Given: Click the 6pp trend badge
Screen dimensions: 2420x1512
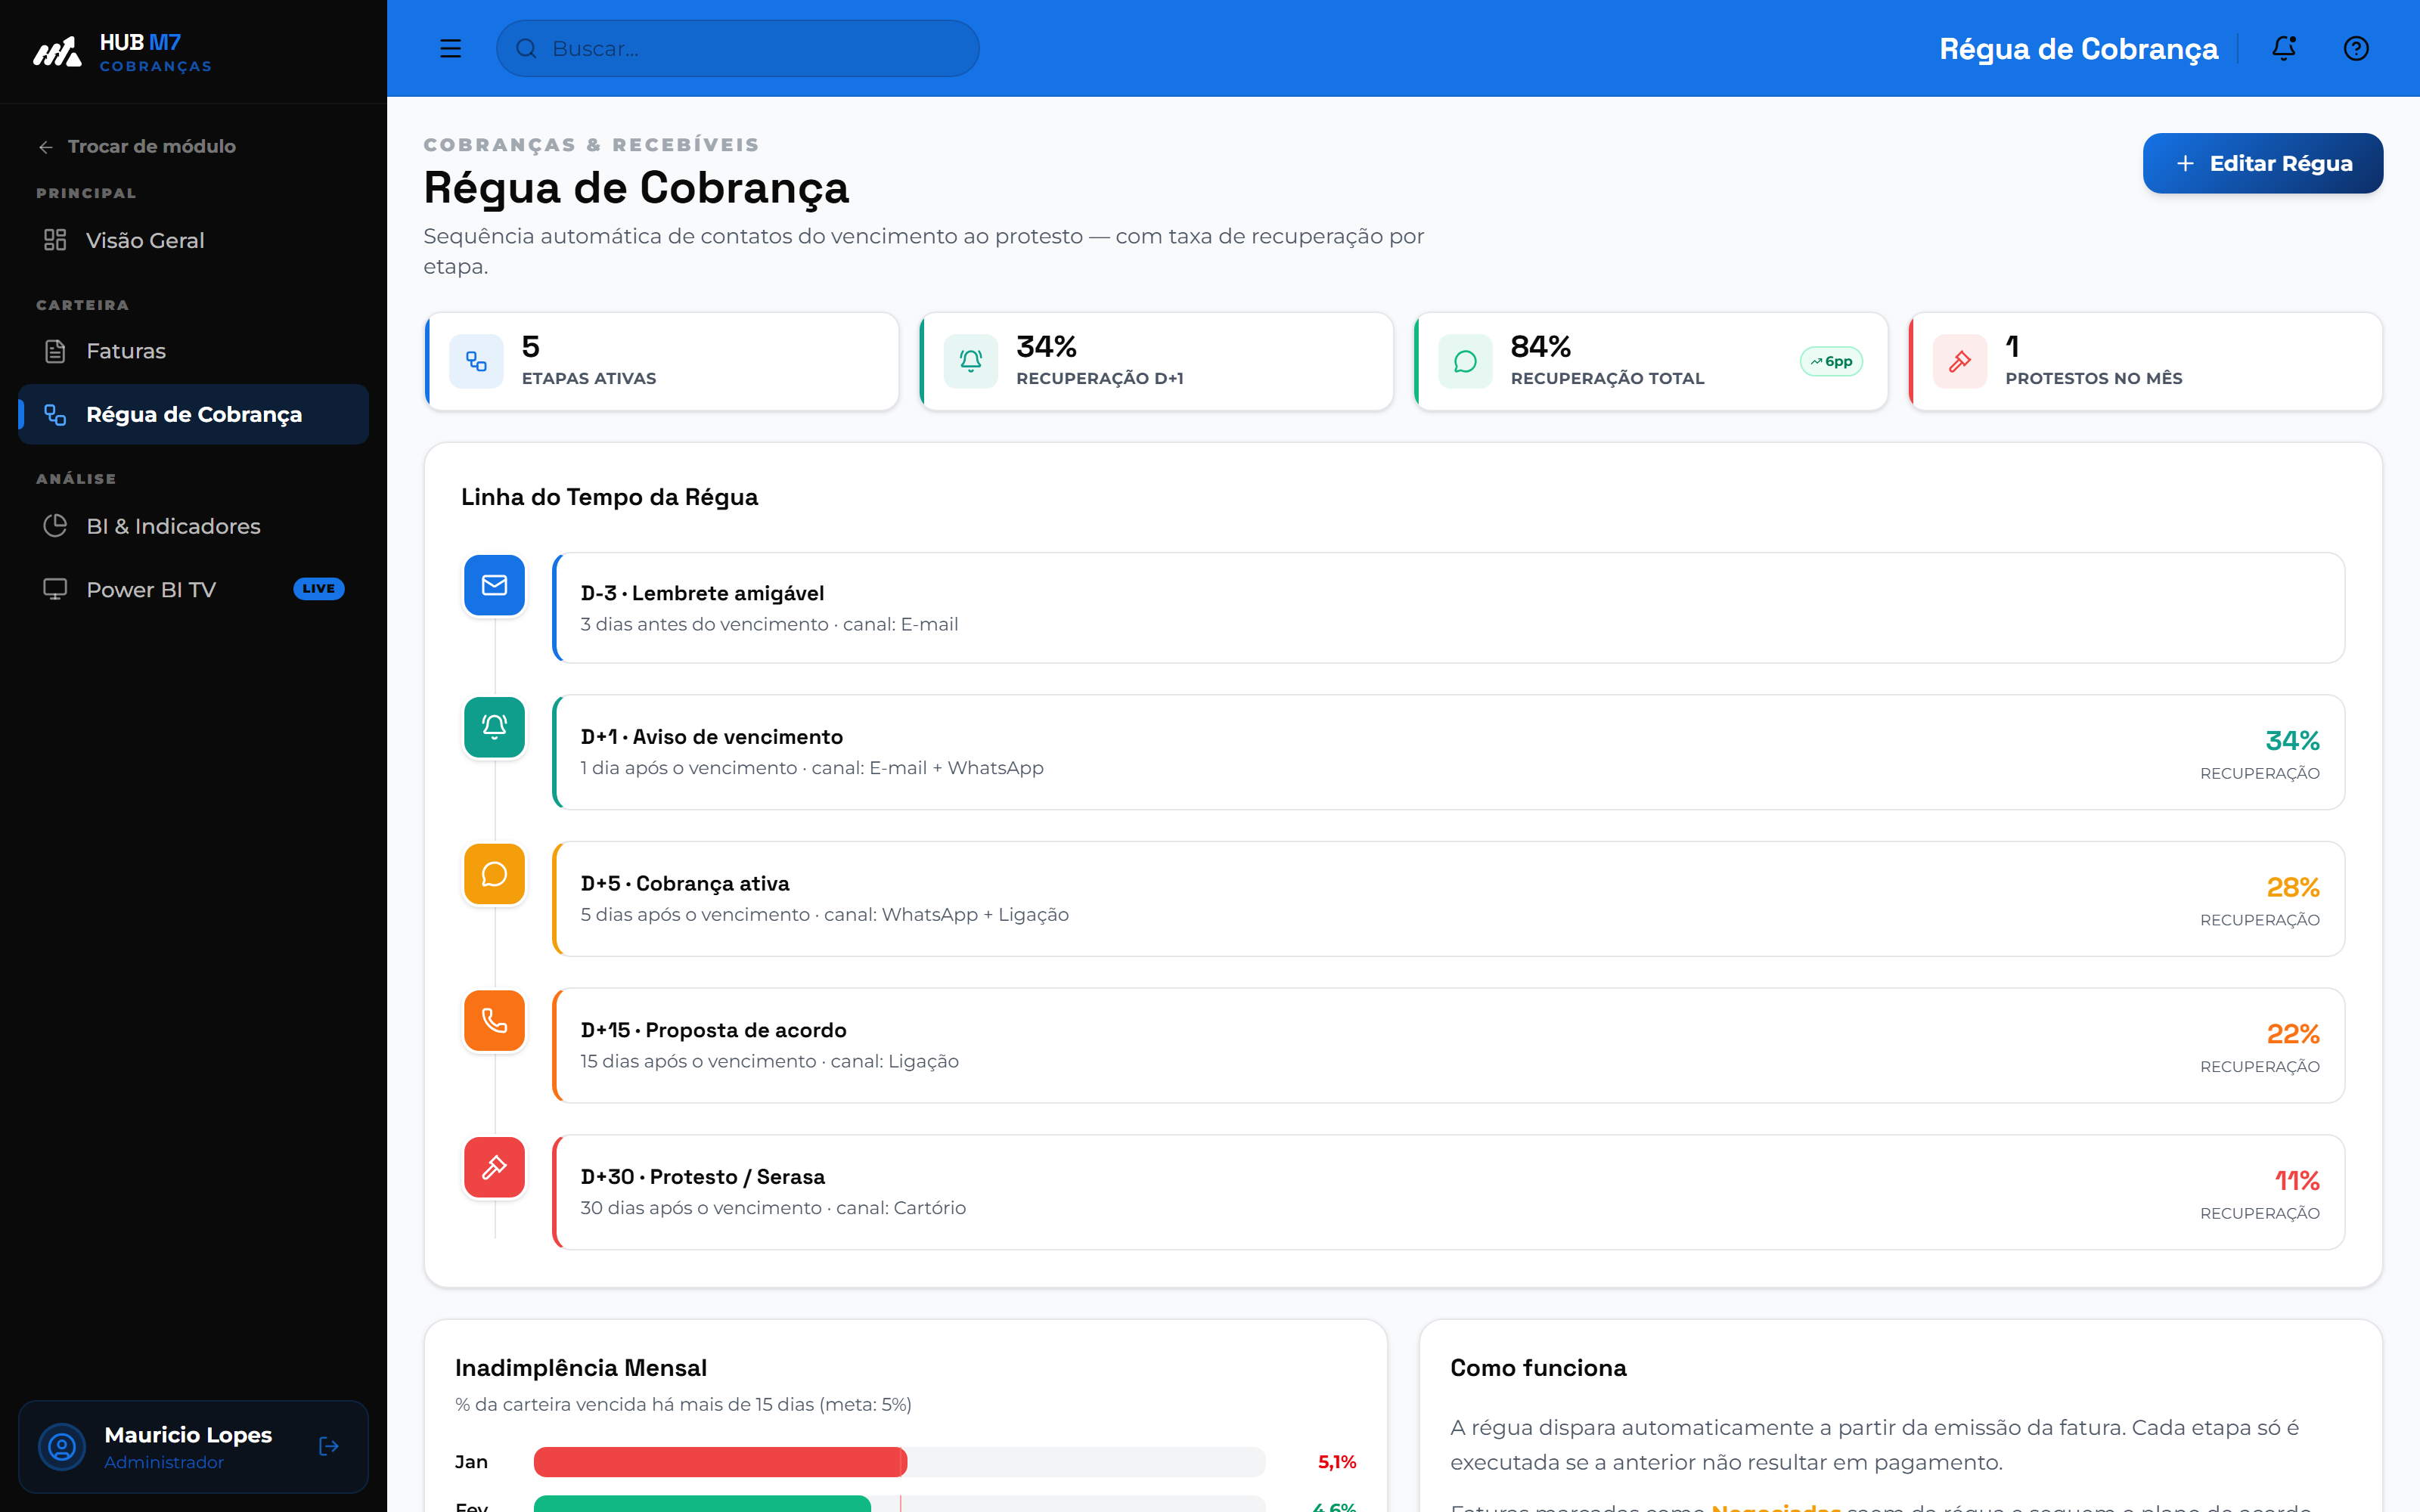Looking at the screenshot, I should click(1831, 361).
